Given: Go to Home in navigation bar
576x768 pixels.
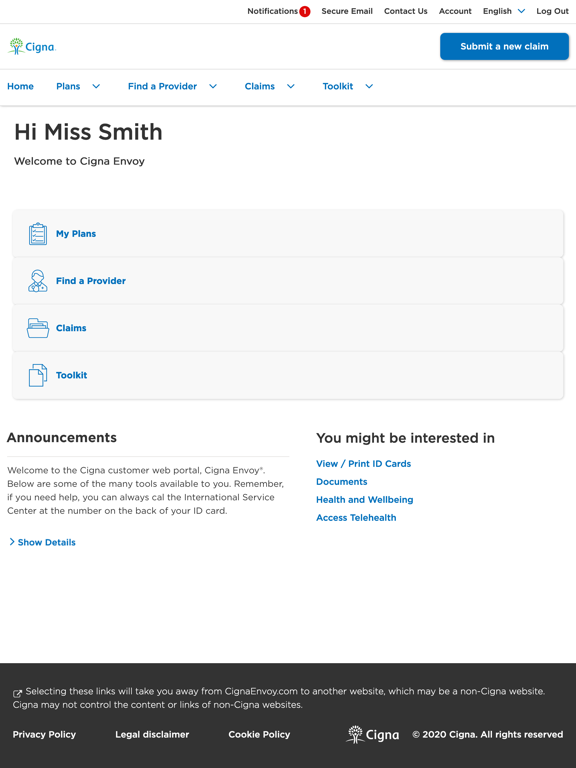Looking at the screenshot, I should 21,86.
